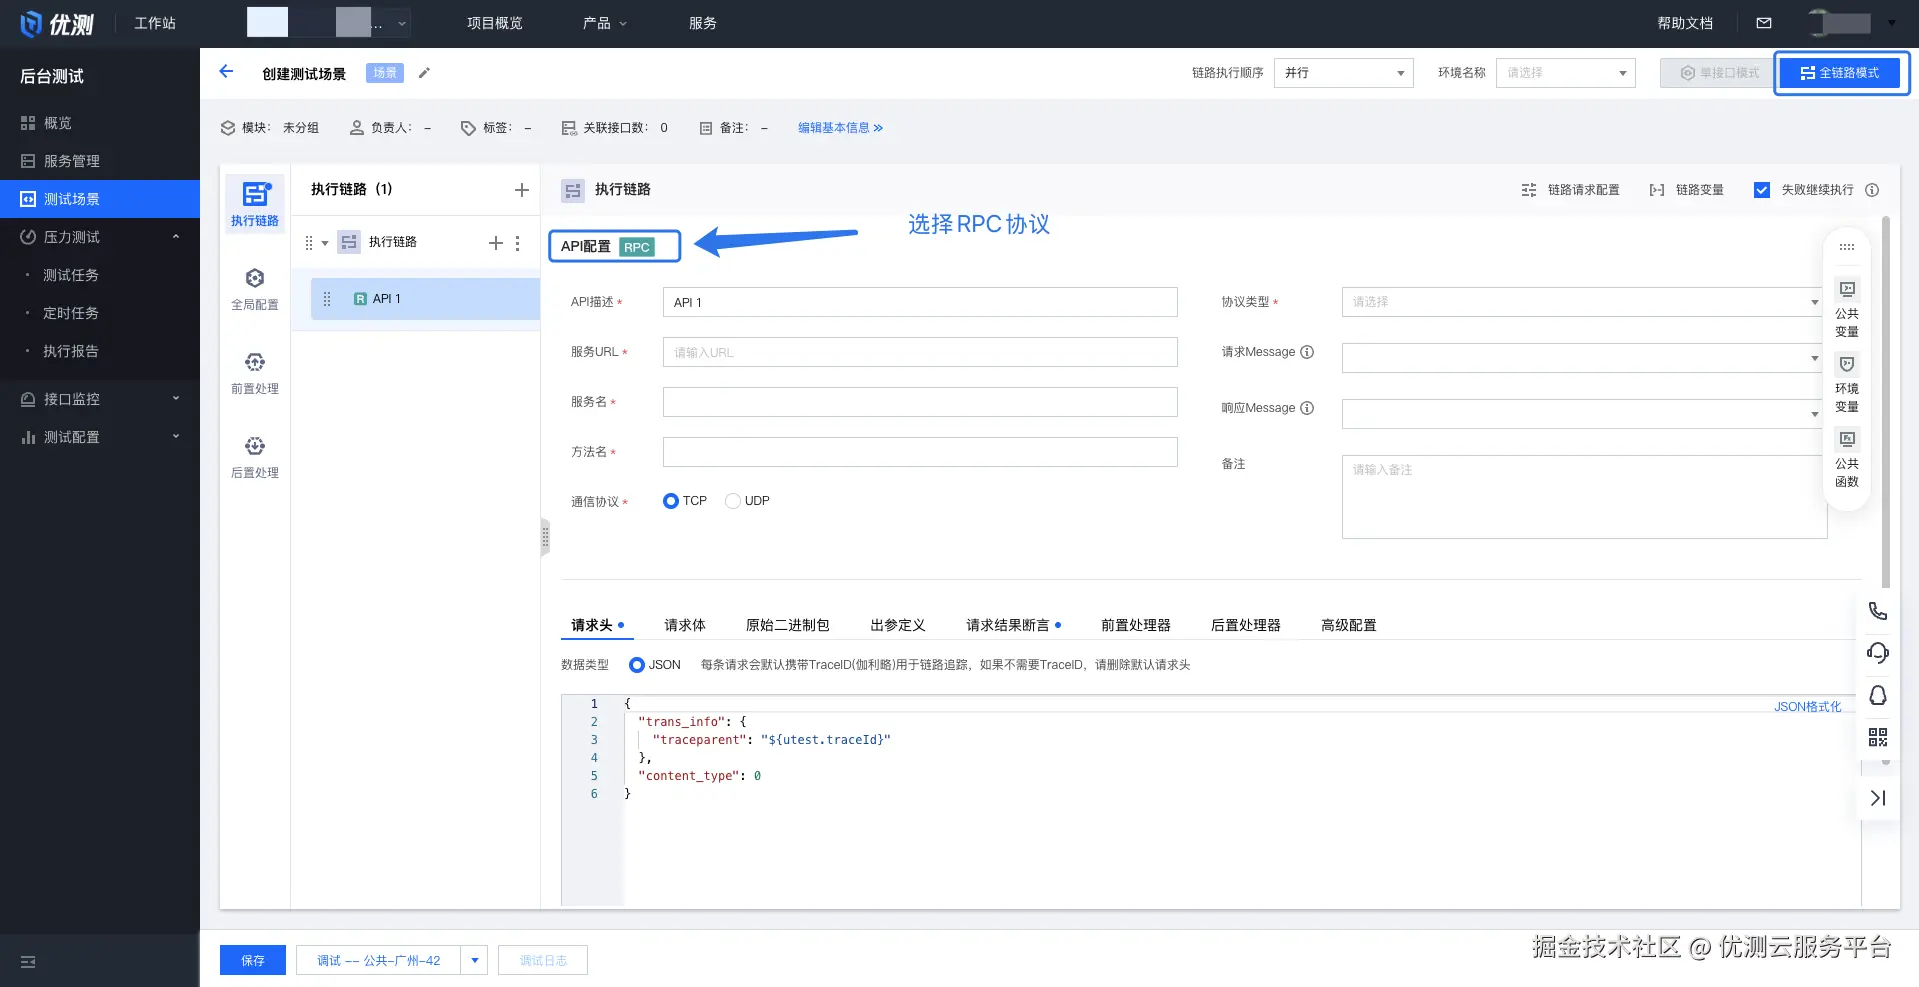
Task: Open the mail messages icon in top bar
Action: tap(1764, 23)
